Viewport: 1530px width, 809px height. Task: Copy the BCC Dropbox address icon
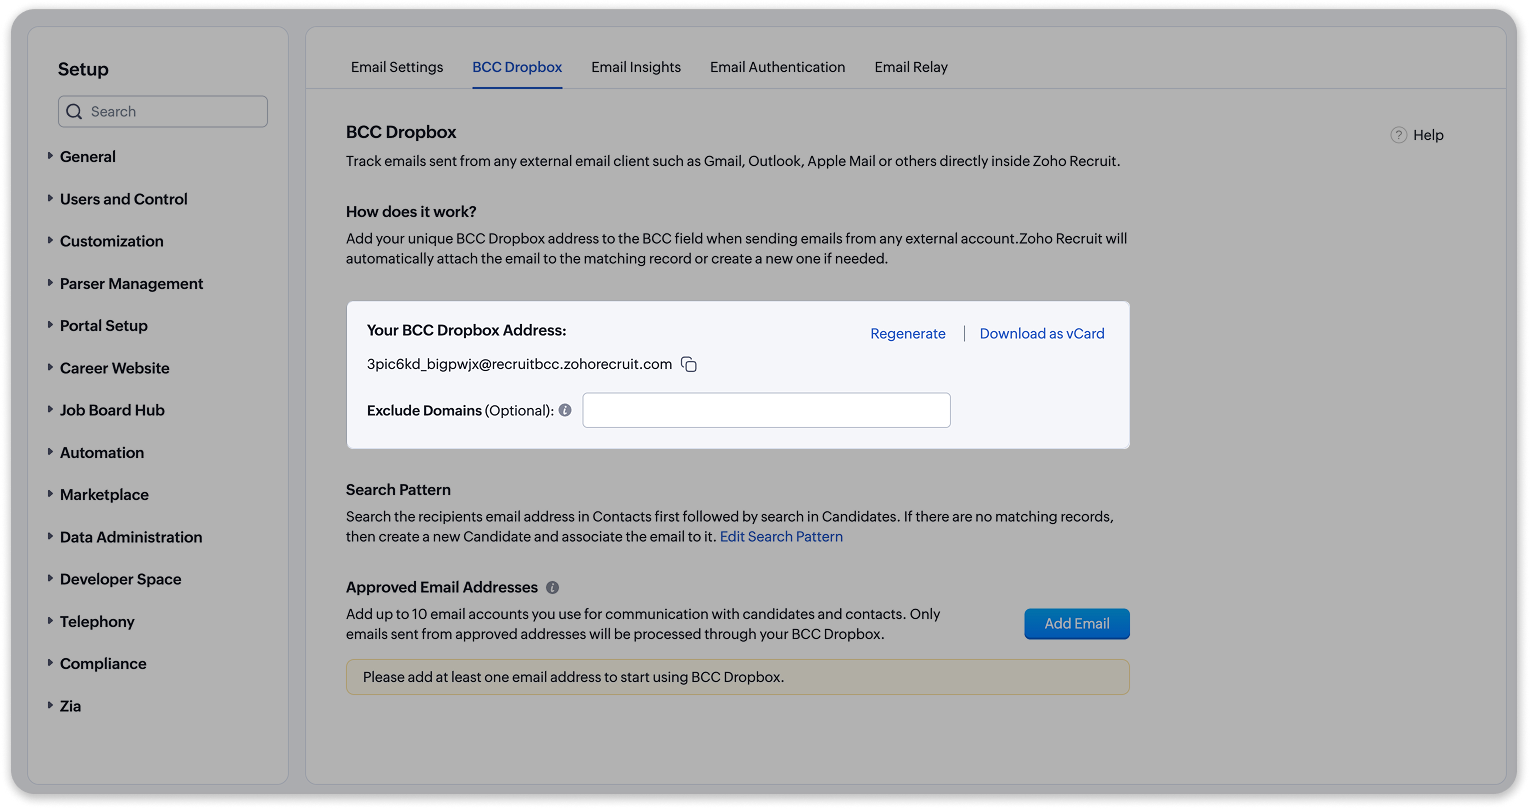point(689,365)
